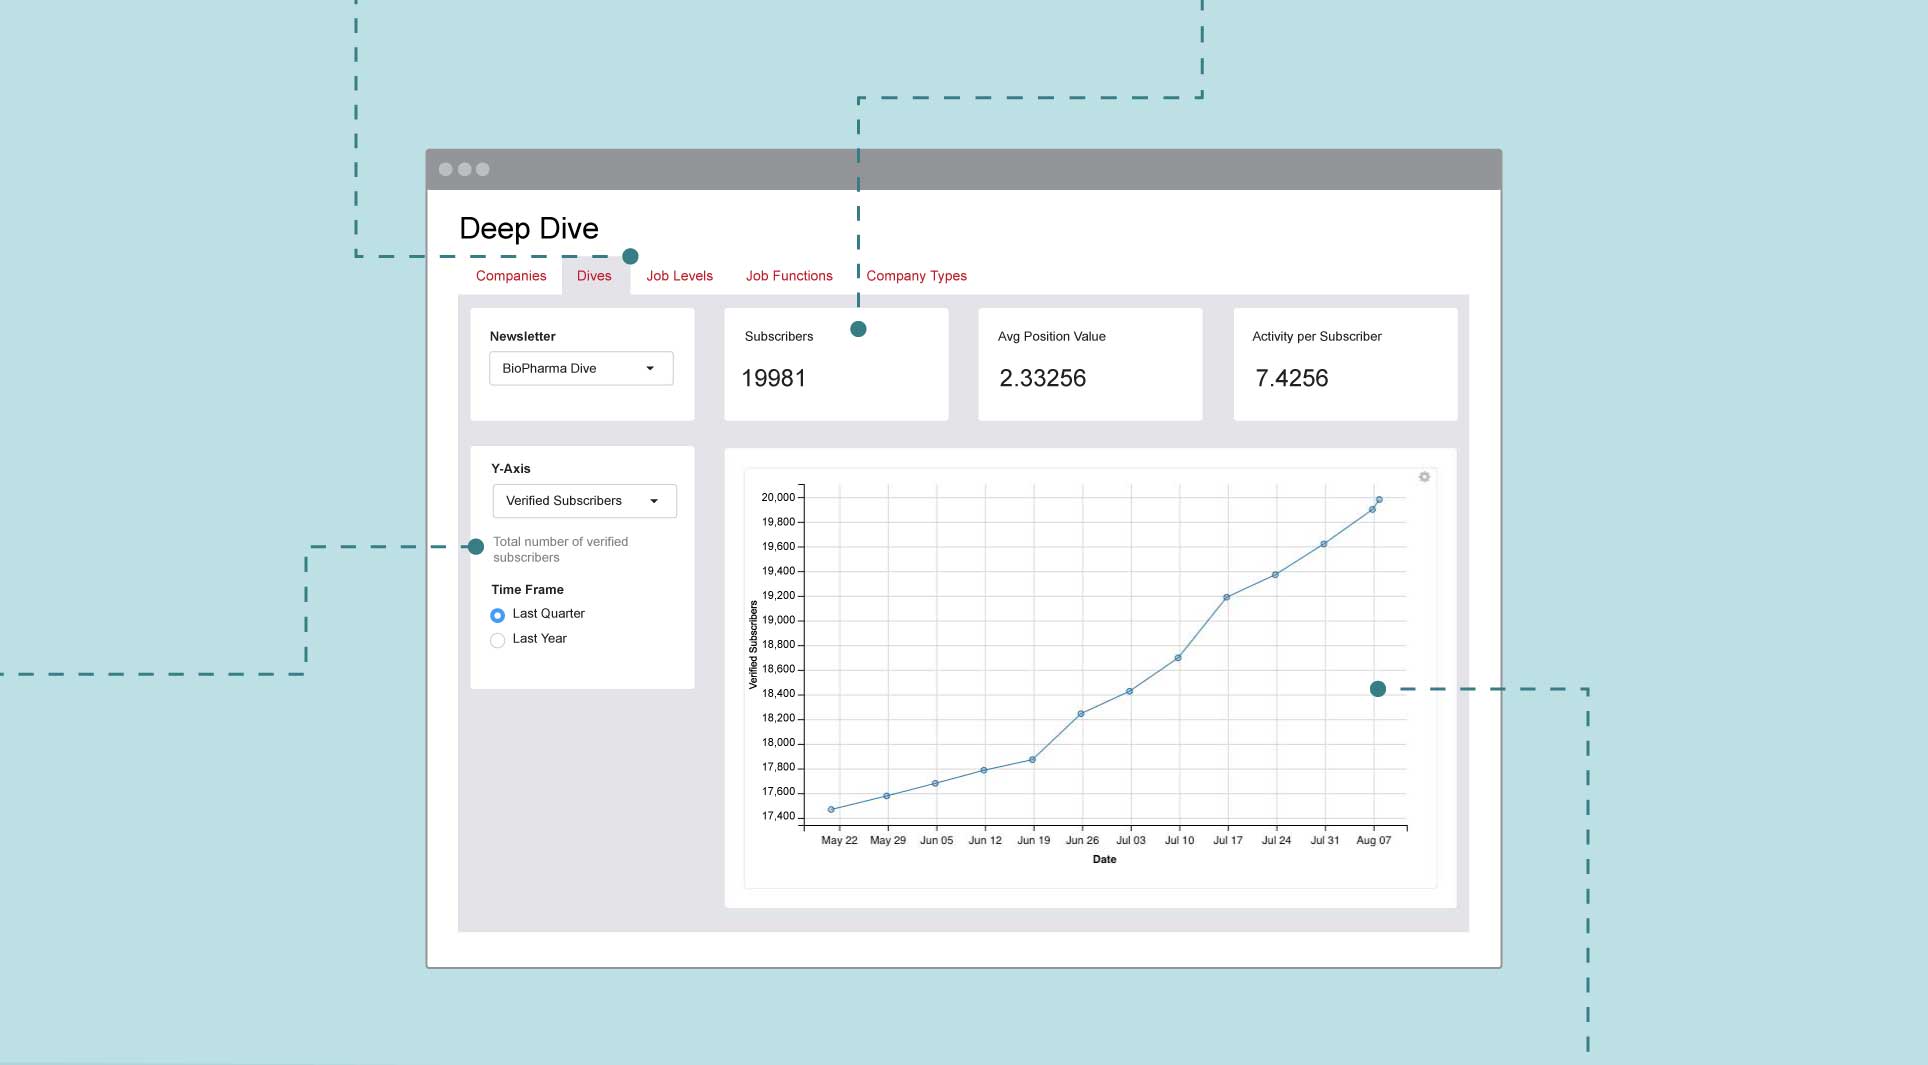Click the Newsletter dropdown arrow
The width and height of the screenshot is (1928, 1065).
click(650, 369)
